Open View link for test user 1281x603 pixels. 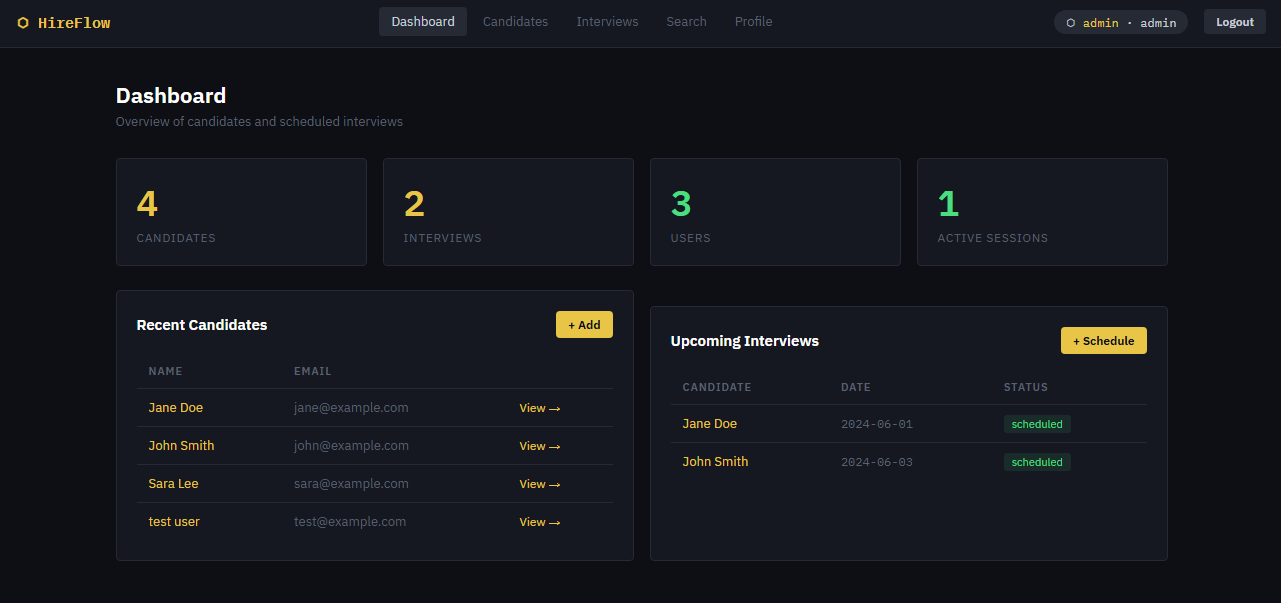539,522
